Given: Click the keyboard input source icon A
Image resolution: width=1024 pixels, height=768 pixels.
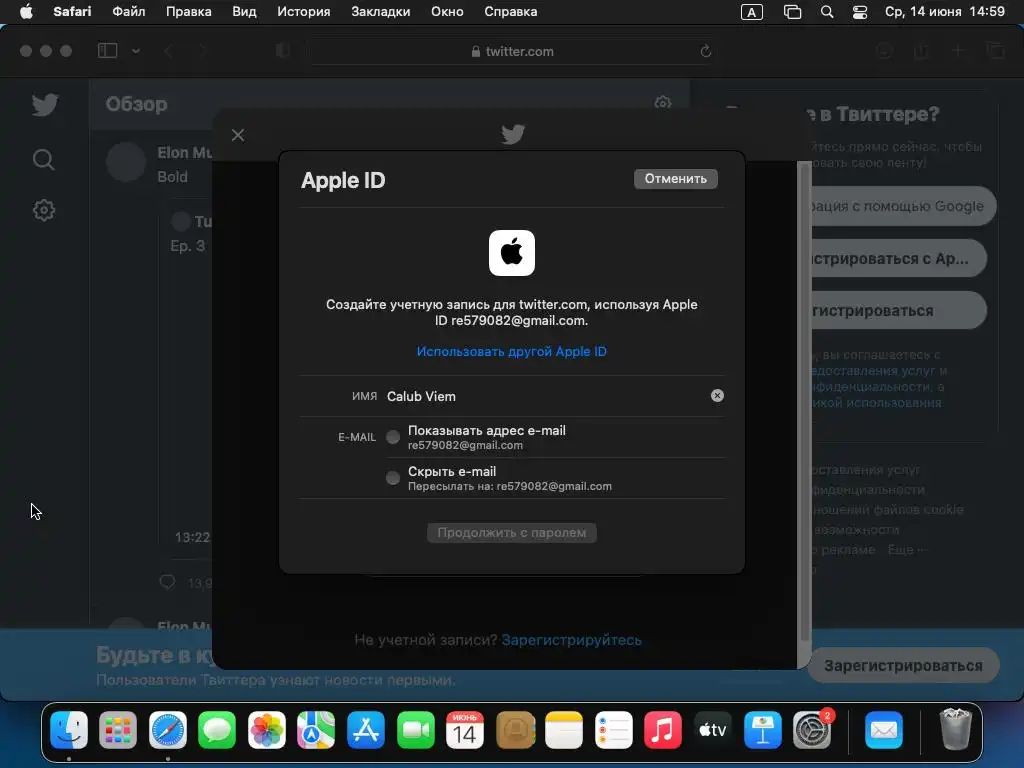Looking at the screenshot, I should [x=752, y=12].
